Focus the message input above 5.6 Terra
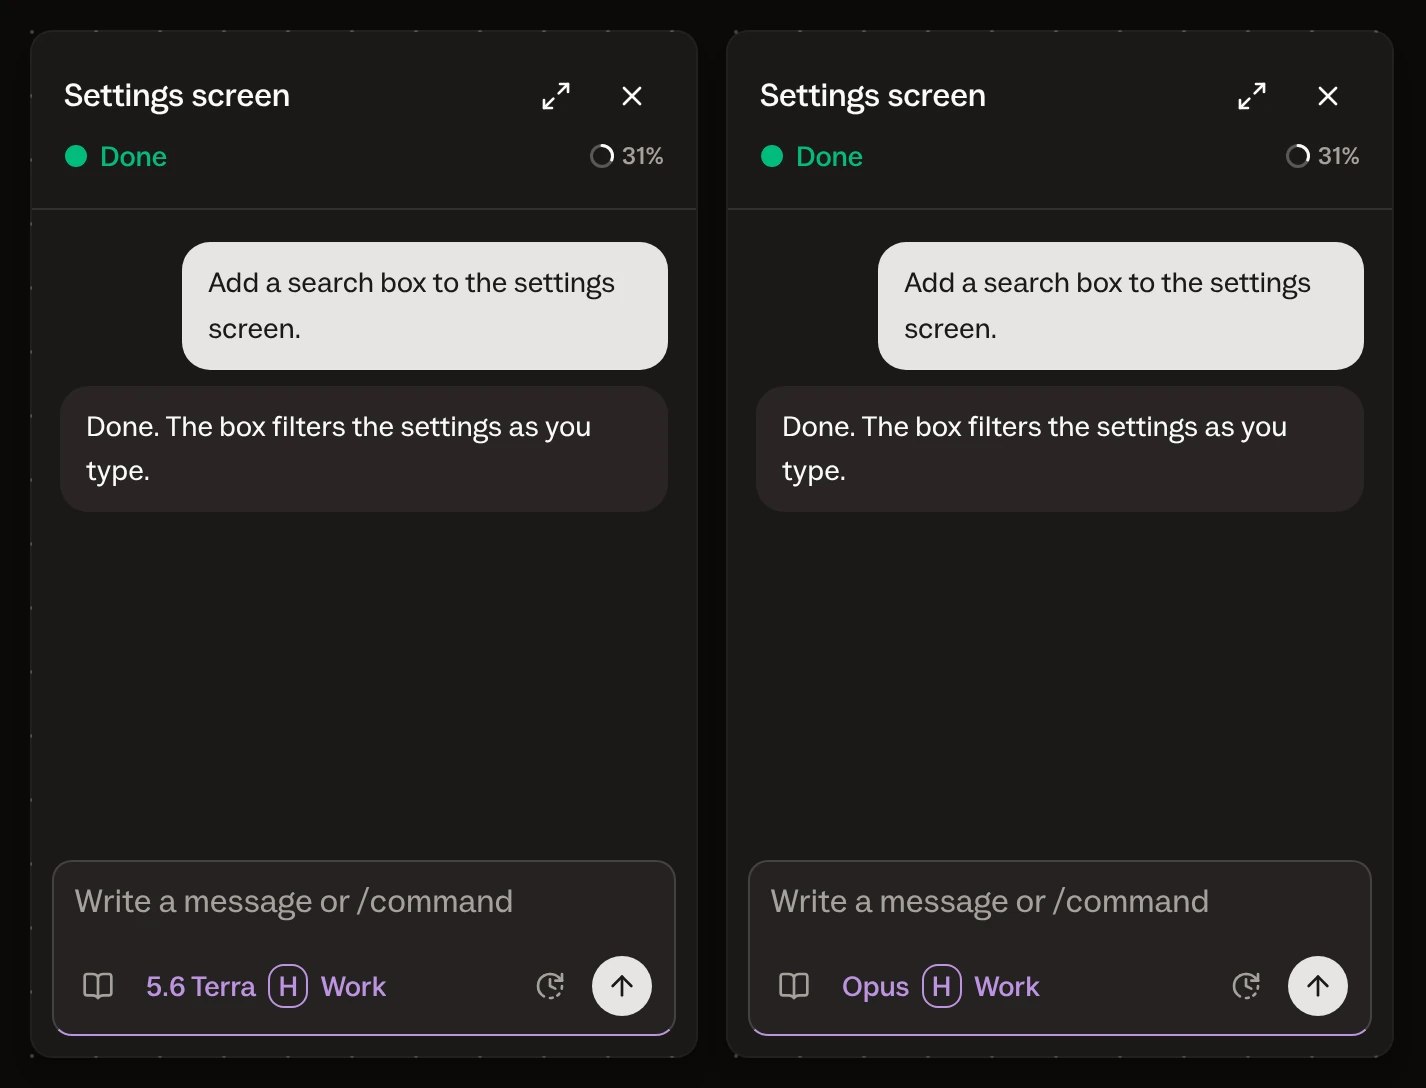Viewport: 1426px width, 1088px height. click(x=364, y=902)
